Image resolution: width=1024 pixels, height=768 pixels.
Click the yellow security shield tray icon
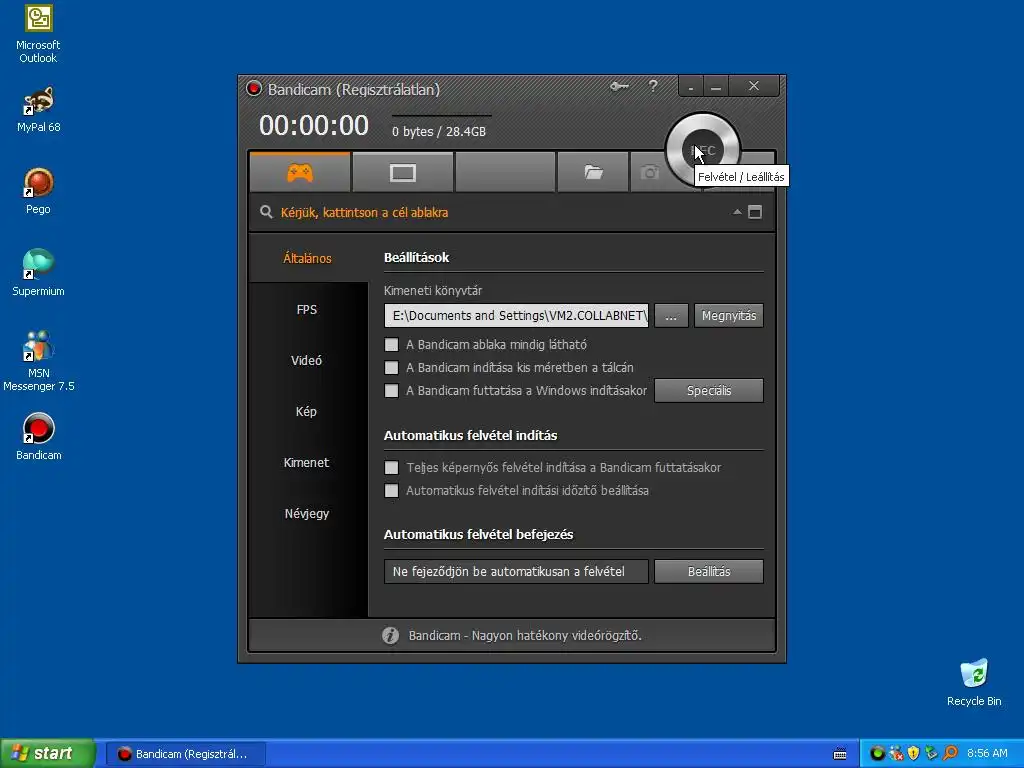[x=914, y=754]
